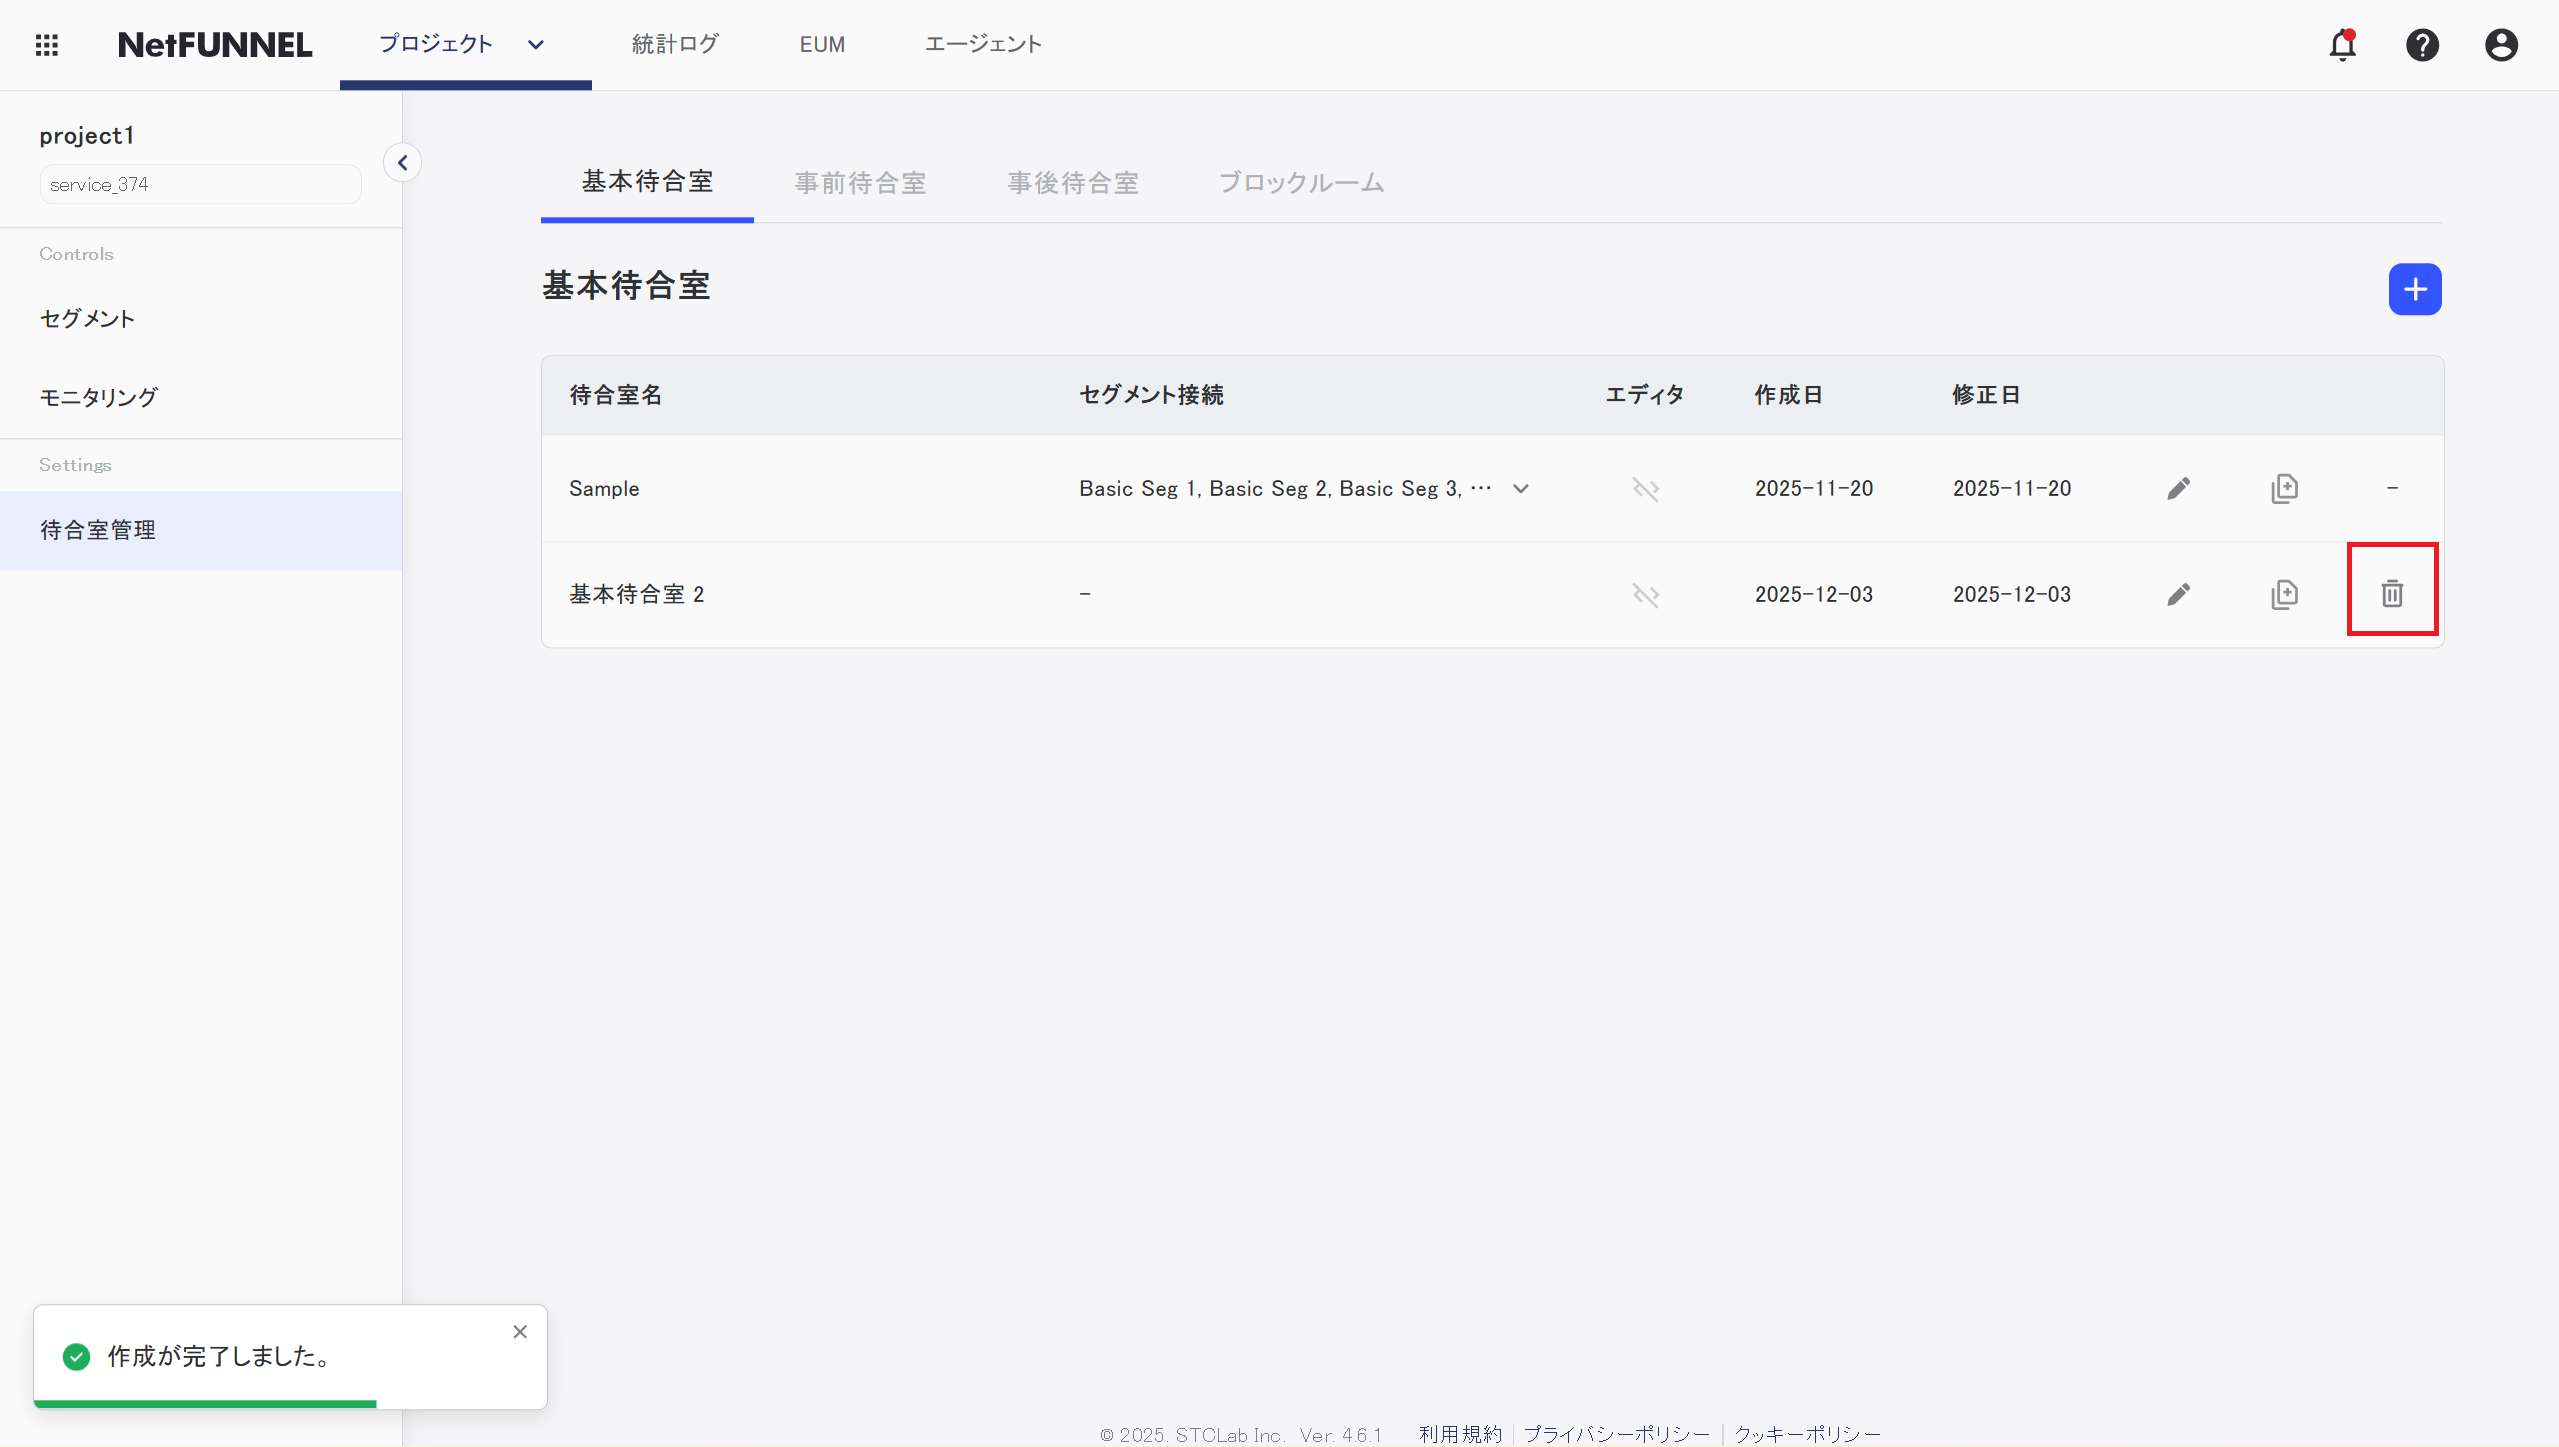The width and height of the screenshot is (2559, 1447).
Task: Open the help question mark icon
Action: click(x=2422, y=45)
